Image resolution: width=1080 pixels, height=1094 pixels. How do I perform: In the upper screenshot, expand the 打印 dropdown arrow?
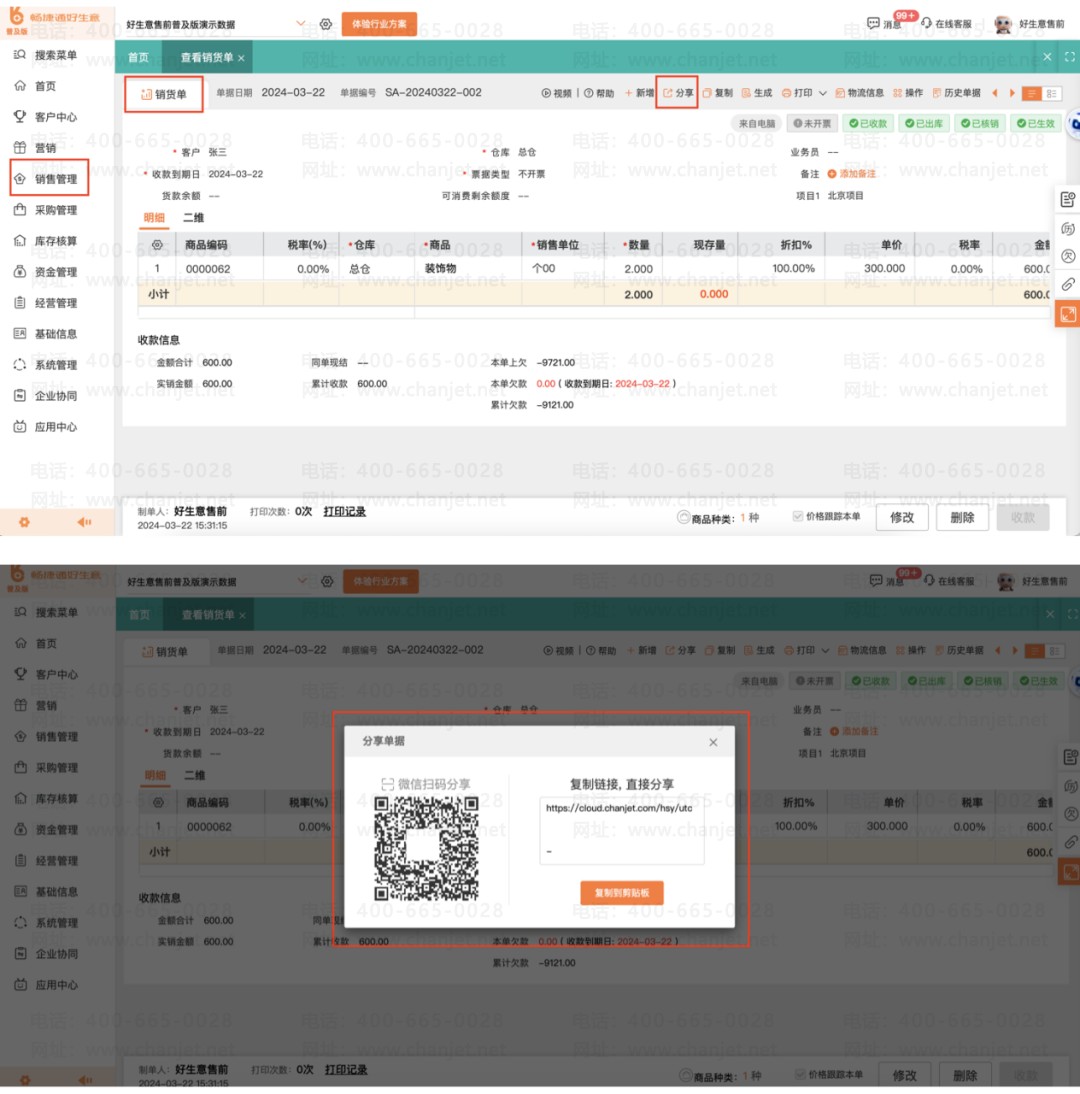(823, 93)
